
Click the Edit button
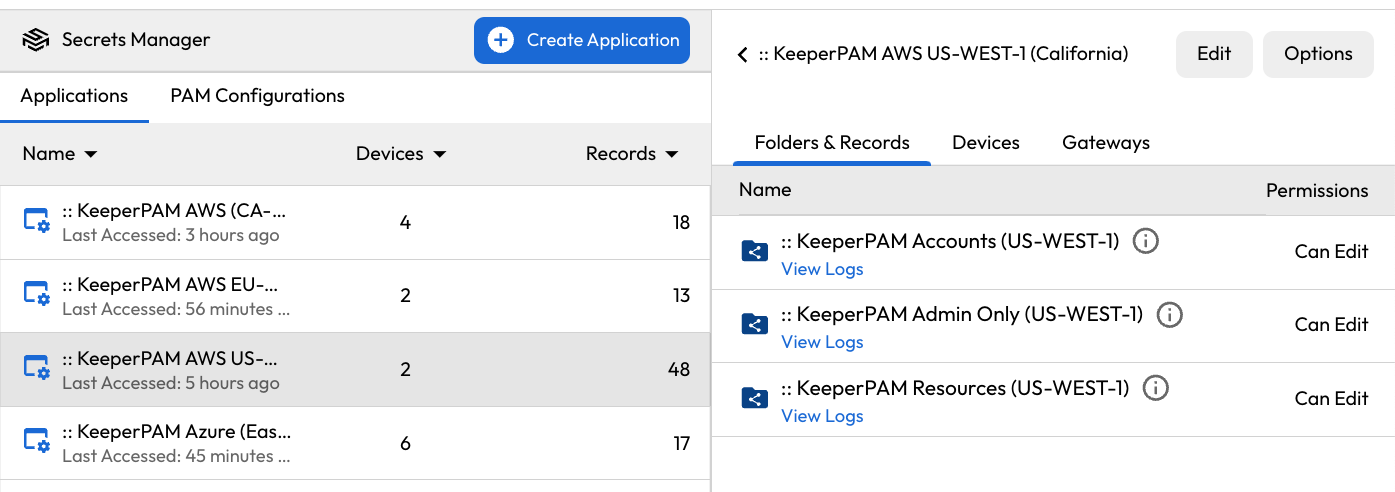click(1213, 54)
